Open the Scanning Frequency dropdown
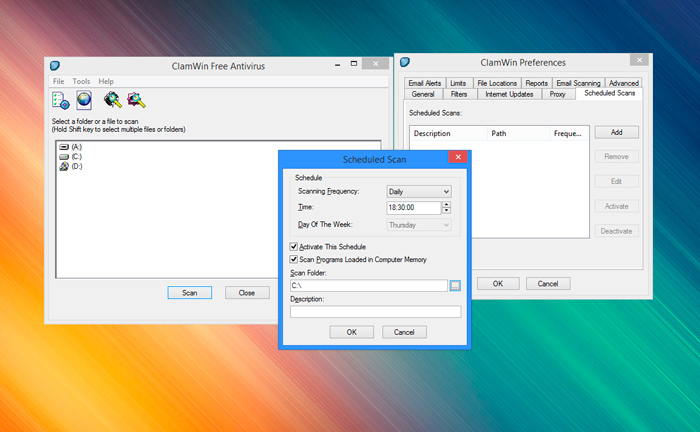 tap(419, 191)
